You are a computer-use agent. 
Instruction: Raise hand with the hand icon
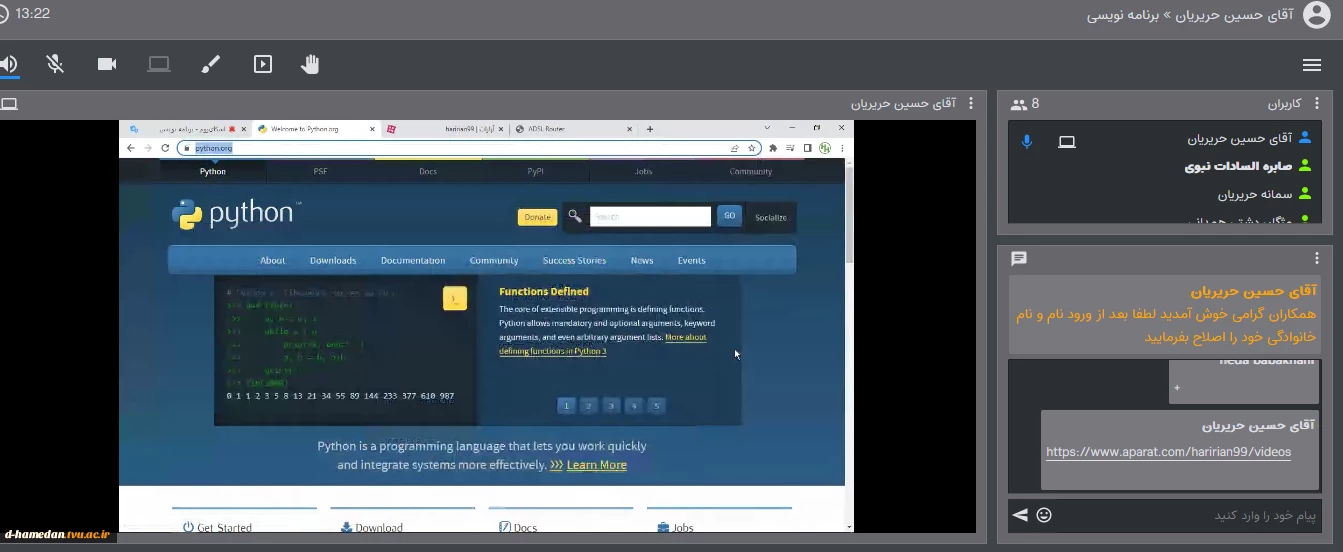tap(311, 65)
